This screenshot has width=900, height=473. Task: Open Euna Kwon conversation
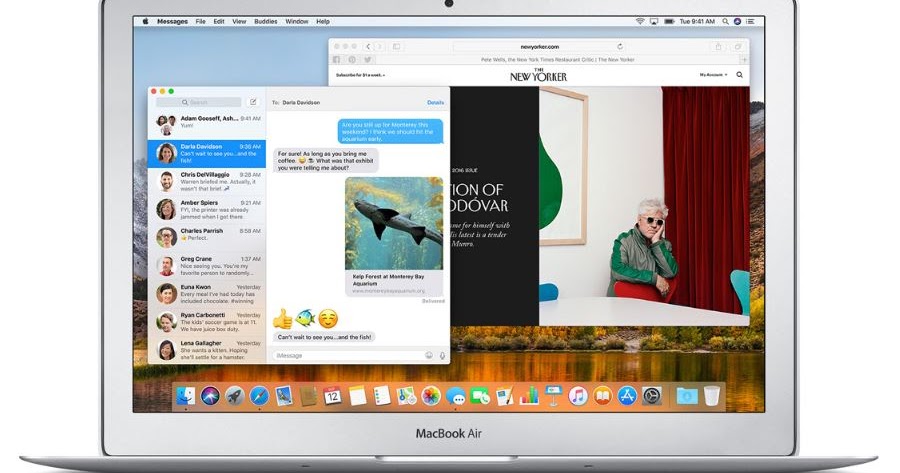click(207, 294)
